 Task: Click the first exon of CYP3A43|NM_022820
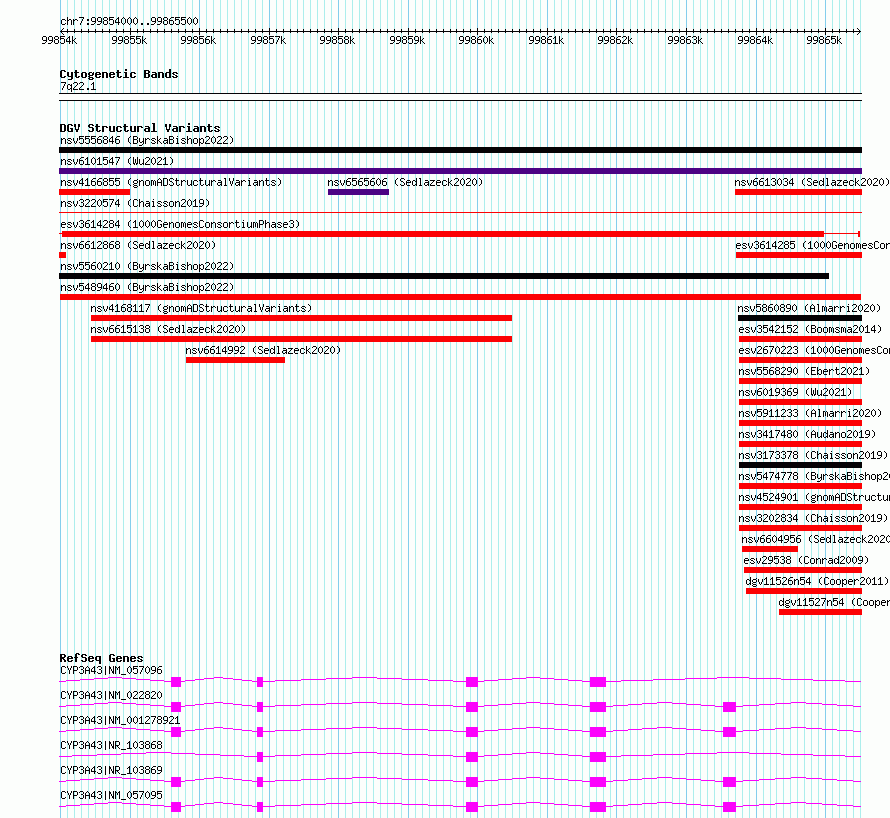pyautogui.click(x=176, y=707)
